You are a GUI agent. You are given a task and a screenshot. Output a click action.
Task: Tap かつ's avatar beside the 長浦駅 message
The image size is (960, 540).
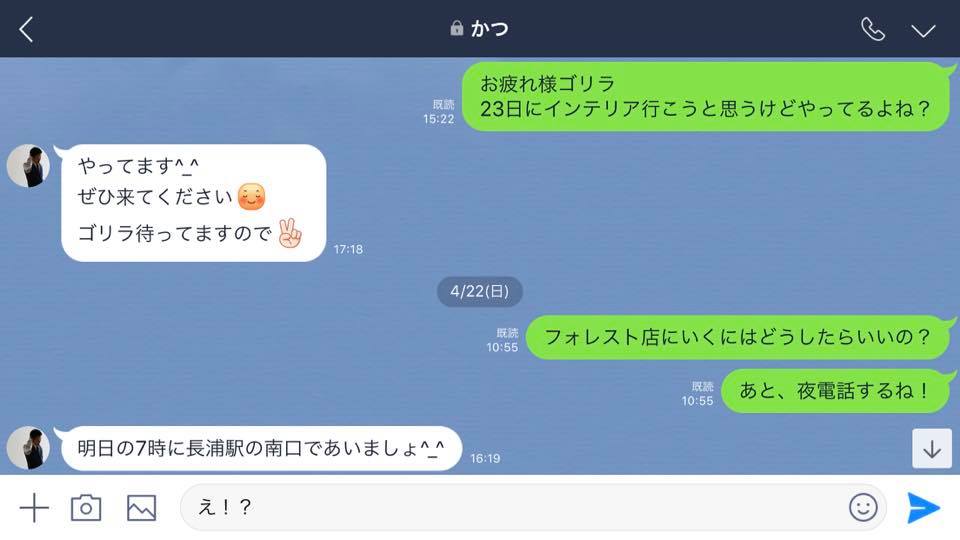(x=28, y=448)
